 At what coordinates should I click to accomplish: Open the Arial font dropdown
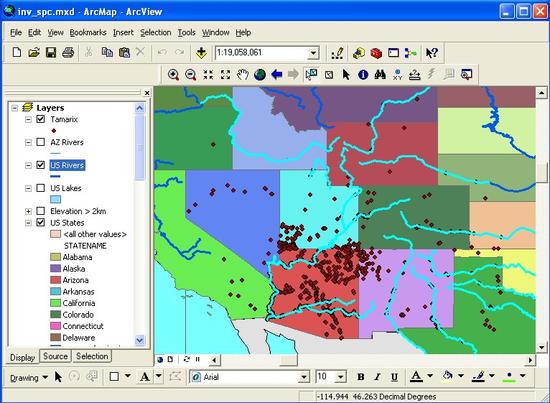[x=304, y=377]
